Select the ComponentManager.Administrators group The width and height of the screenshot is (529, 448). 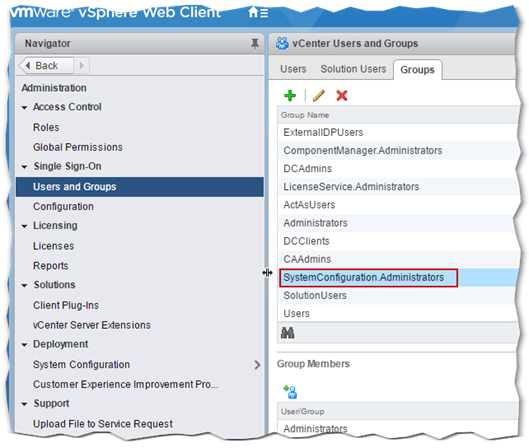pyautogui.click(x=398, y=150)
